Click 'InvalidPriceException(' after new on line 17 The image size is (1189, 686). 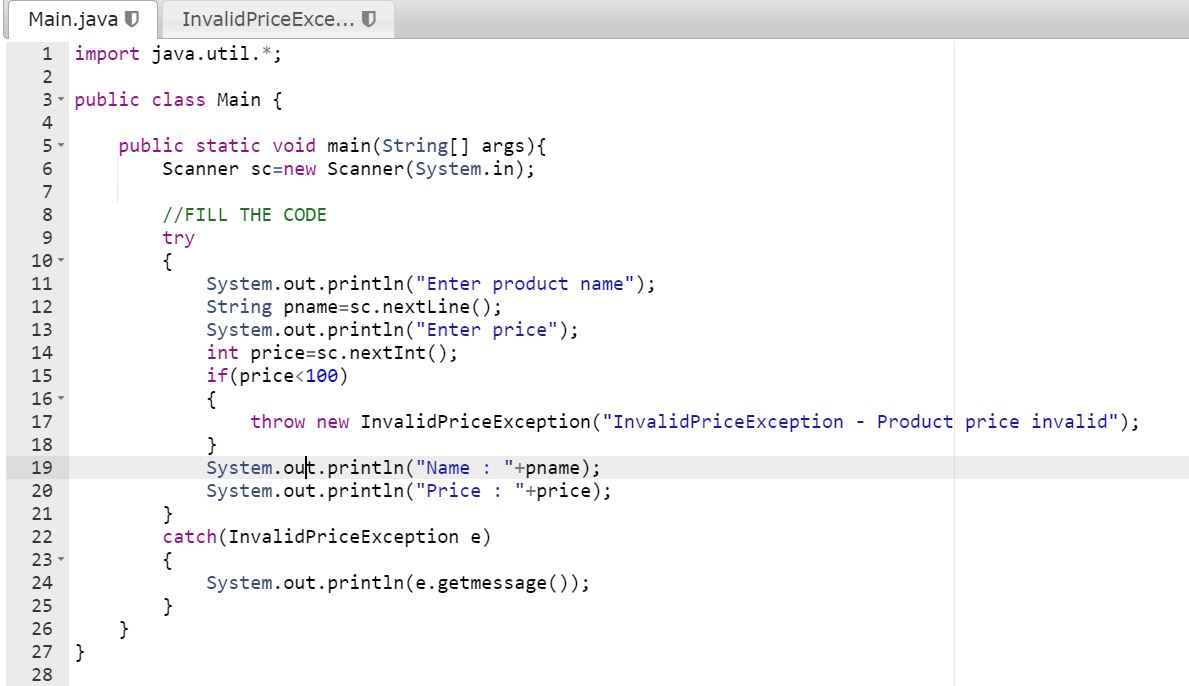coord(481,421)
